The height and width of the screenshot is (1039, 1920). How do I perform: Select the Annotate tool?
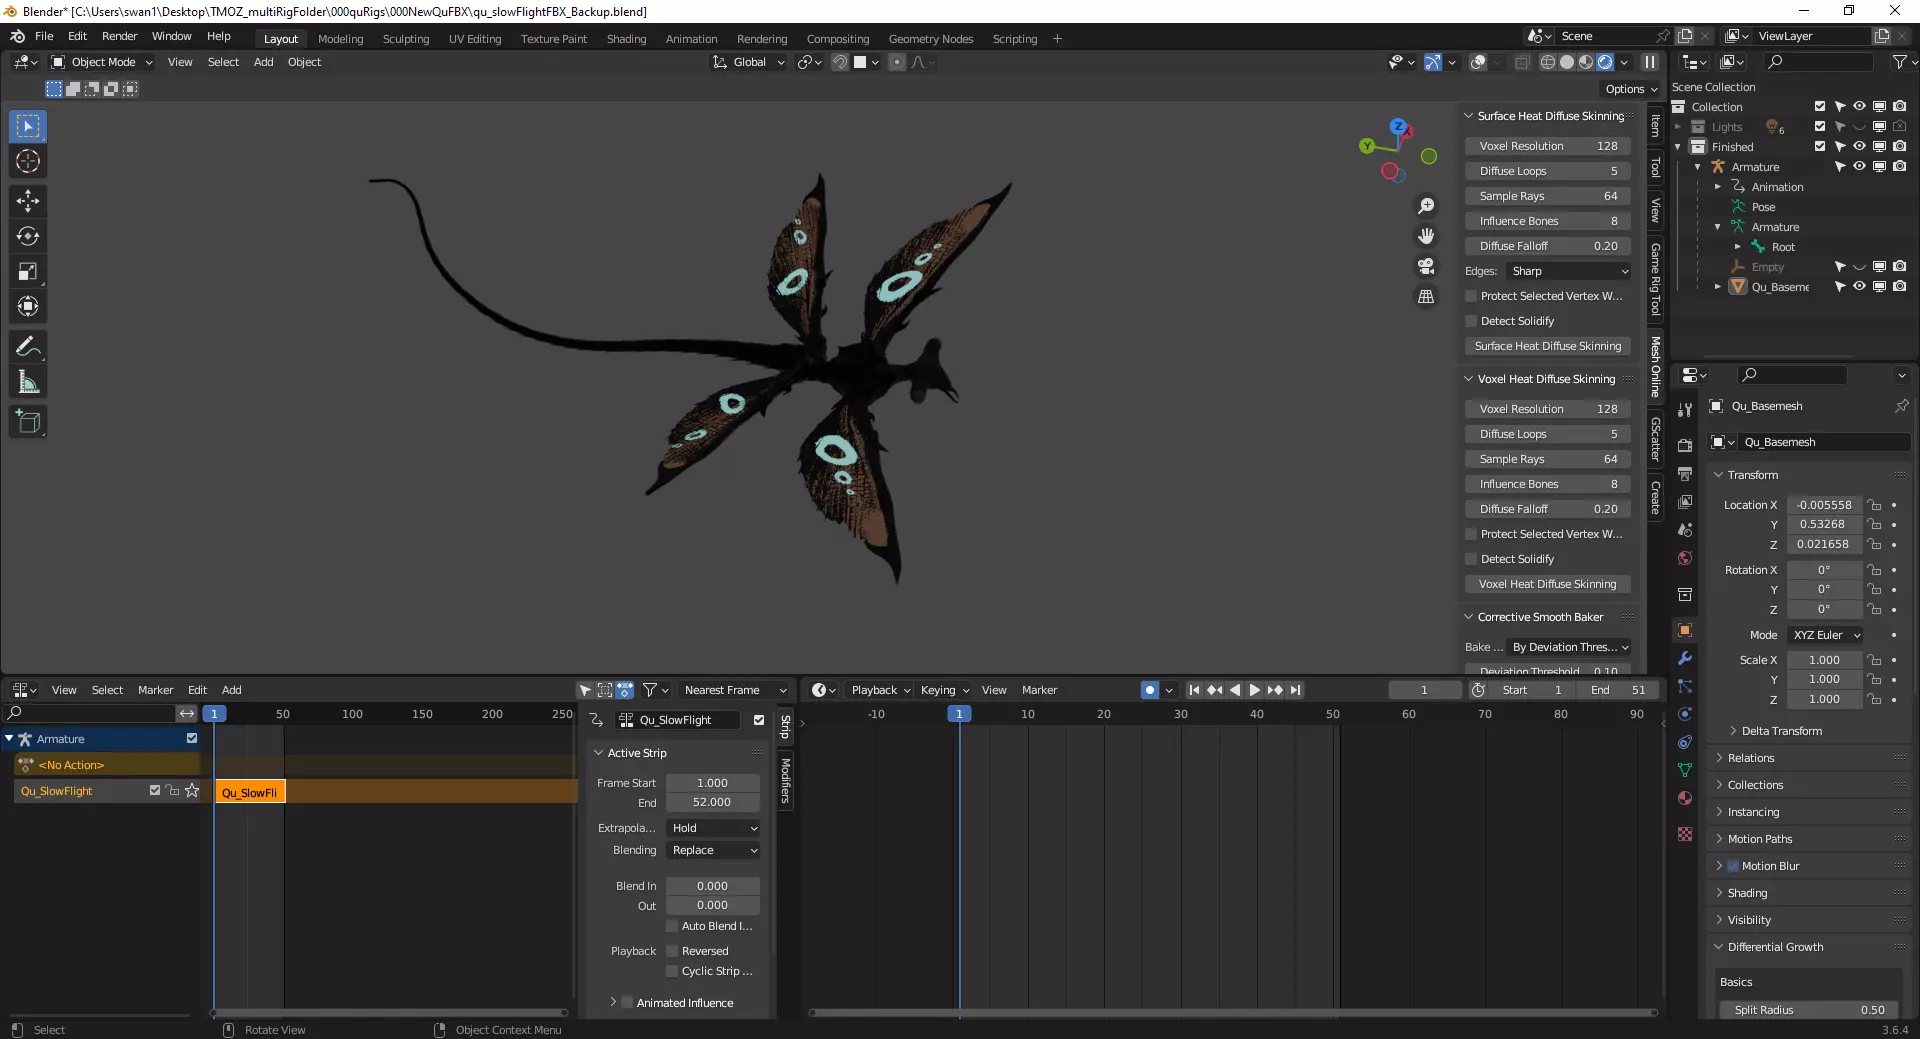point(28,347)
